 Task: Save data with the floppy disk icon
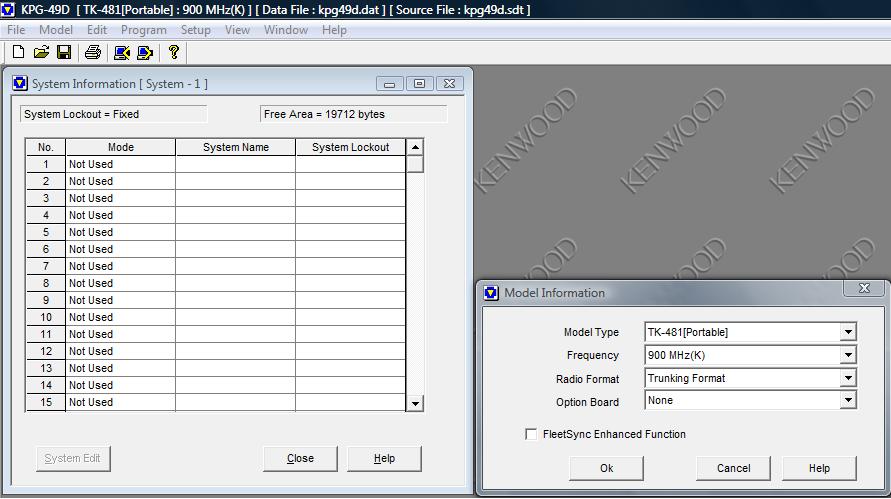tap(64, 52)
